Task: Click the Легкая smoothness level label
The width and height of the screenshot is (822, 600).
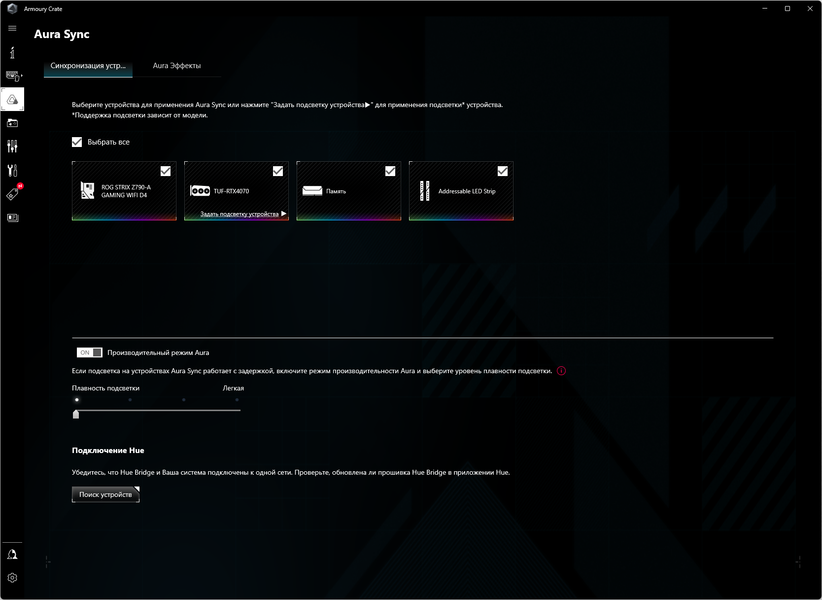Action: tap(233, 388)
